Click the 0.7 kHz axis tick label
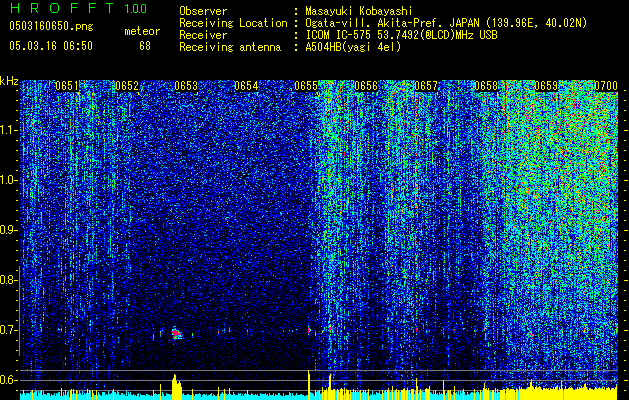The height and width of the screenshot is (400, 629). coord(7,330)
